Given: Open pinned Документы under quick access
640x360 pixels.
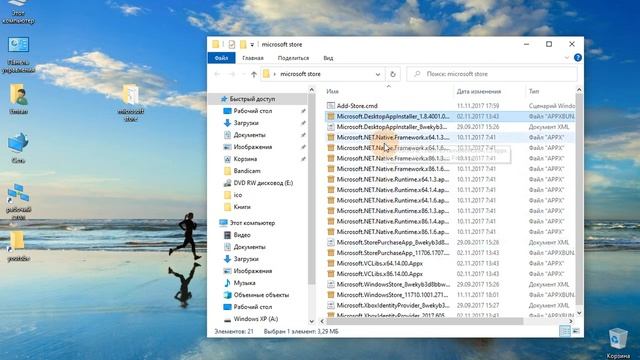Looking at the screenshot, I should pyautogui.click(x=249, y=135).
